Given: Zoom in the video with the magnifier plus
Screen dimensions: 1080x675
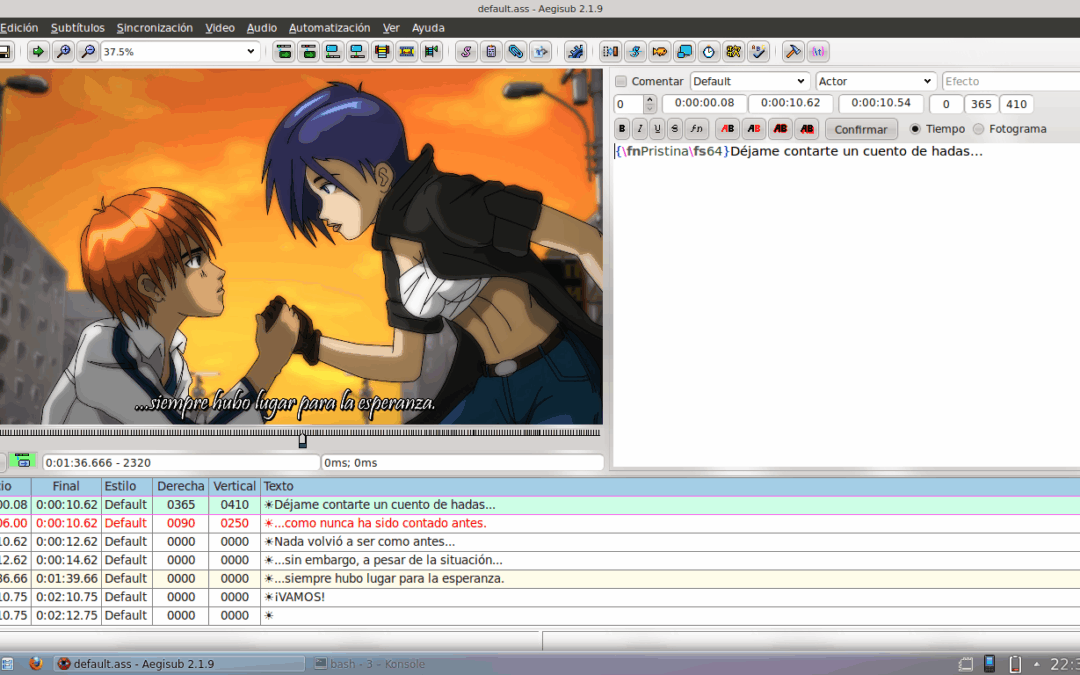Looking at the screenshot, I should [63, 52].
